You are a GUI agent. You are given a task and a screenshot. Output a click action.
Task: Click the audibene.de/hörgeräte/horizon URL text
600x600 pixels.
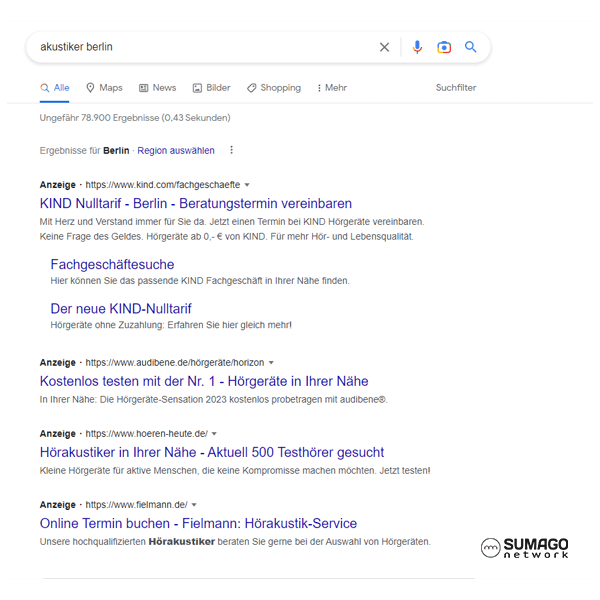(174, 362)
